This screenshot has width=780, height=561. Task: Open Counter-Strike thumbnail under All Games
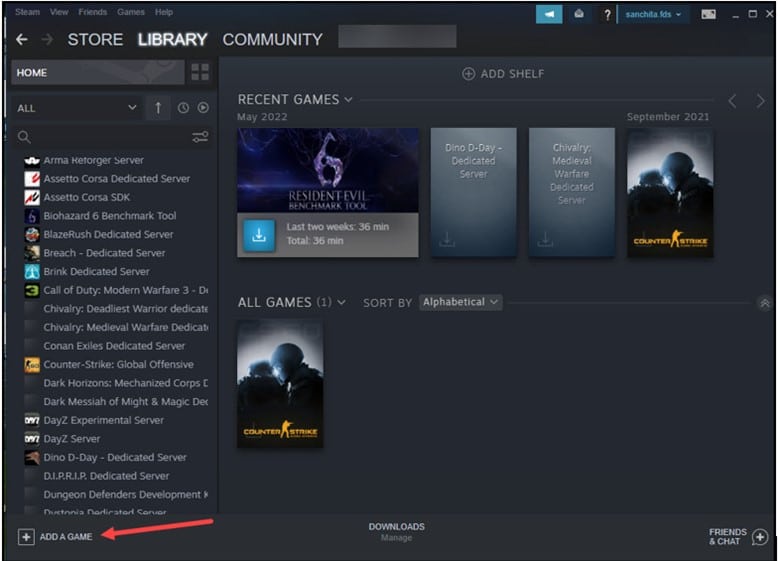pyautogui.click(x=280, y=383)
